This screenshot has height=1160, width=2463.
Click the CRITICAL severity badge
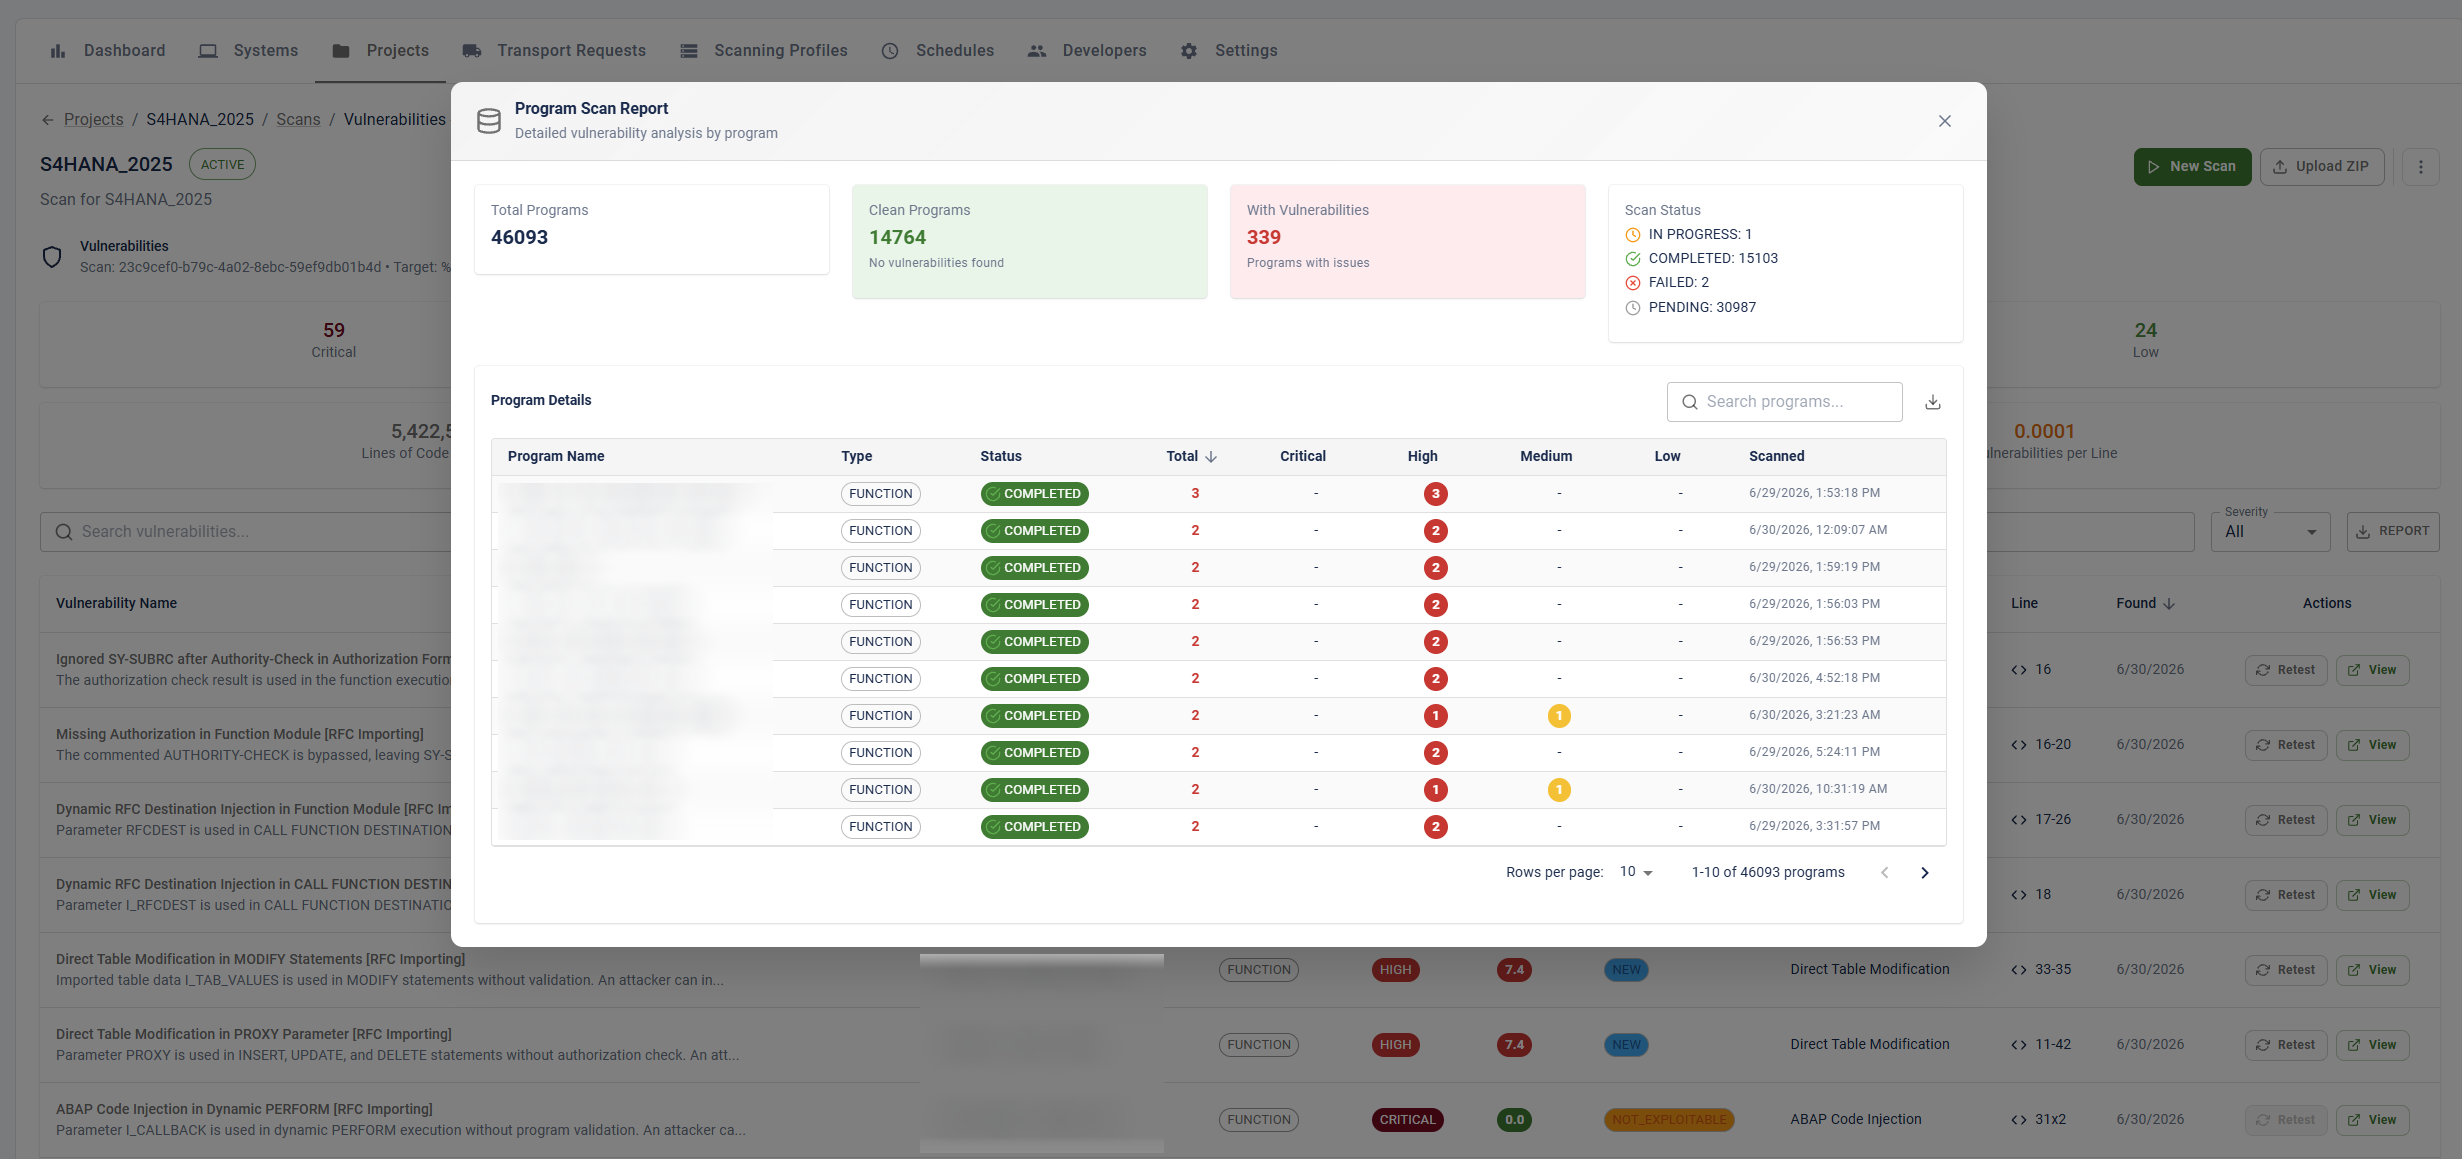(1406, 1120)
